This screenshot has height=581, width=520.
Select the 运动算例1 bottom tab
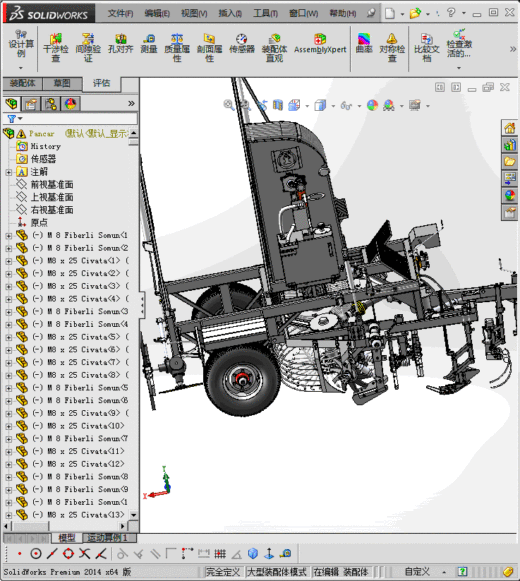(x=107, y=538)
